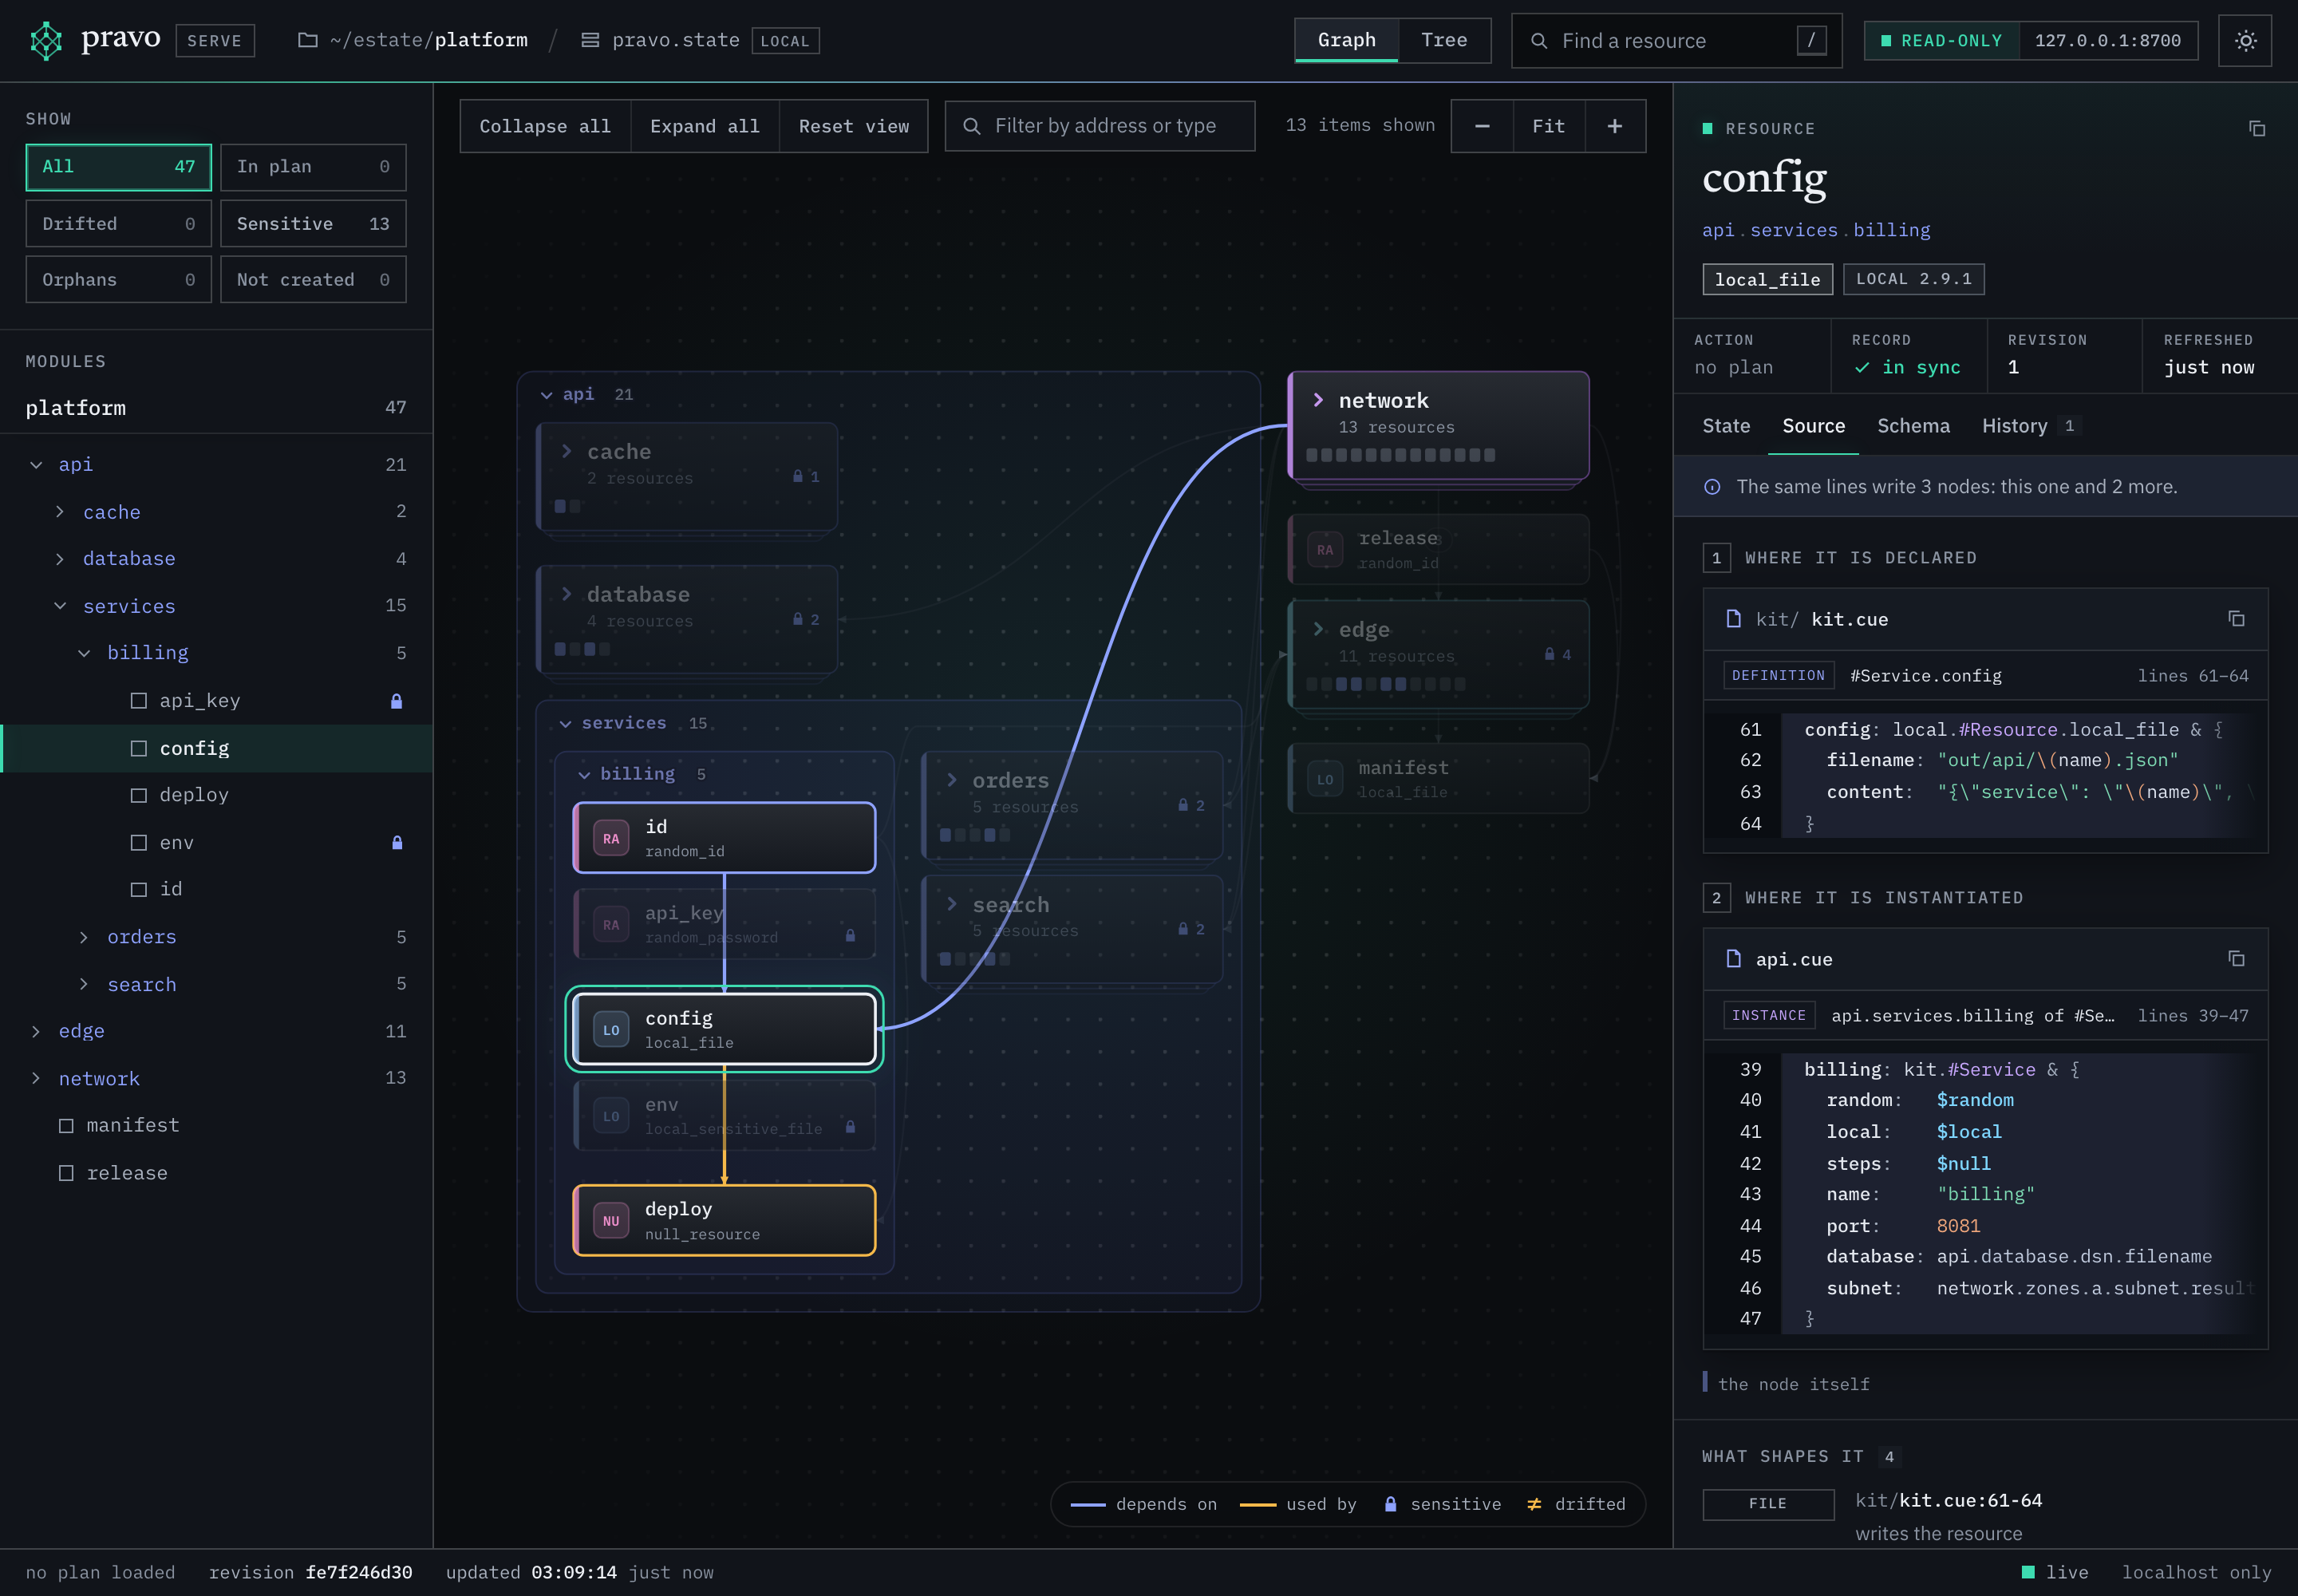Copy resource address icon beside RESOURCE header
Viewport: 2298px width, 1596px height.
2257,128
